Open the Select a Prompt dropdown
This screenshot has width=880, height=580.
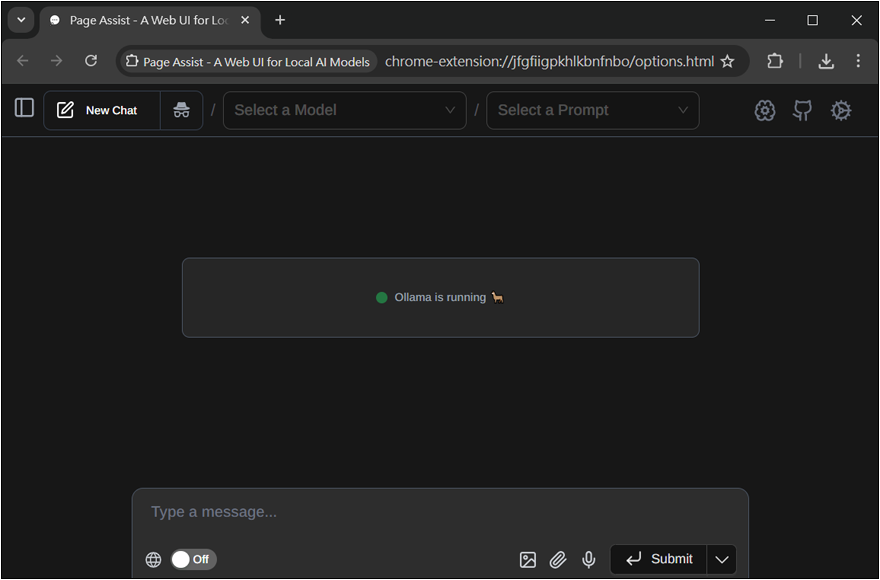[593, 111]
